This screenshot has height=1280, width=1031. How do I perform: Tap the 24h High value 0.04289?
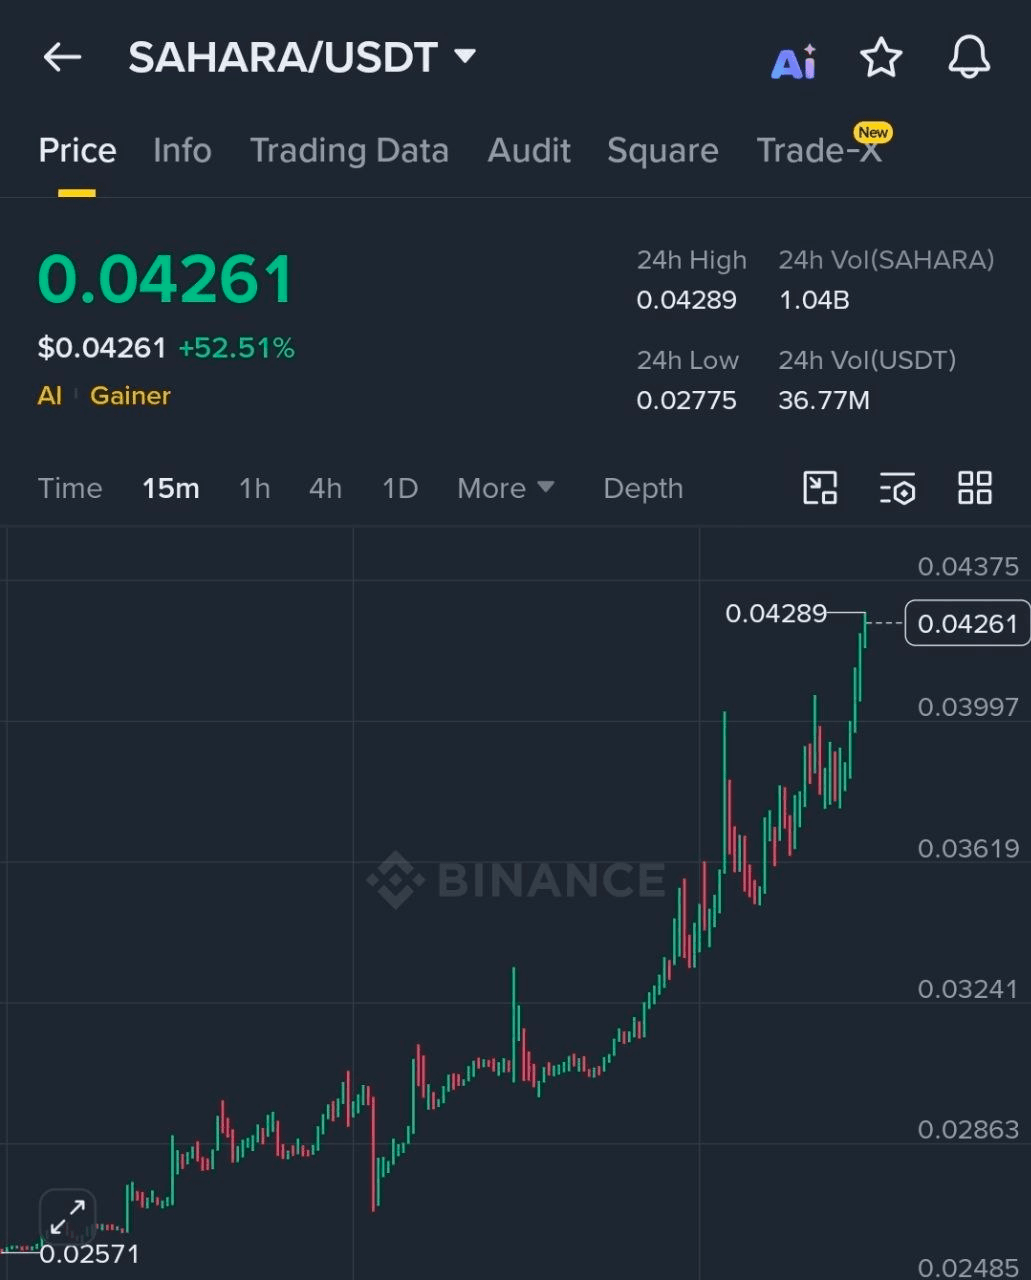687,300
